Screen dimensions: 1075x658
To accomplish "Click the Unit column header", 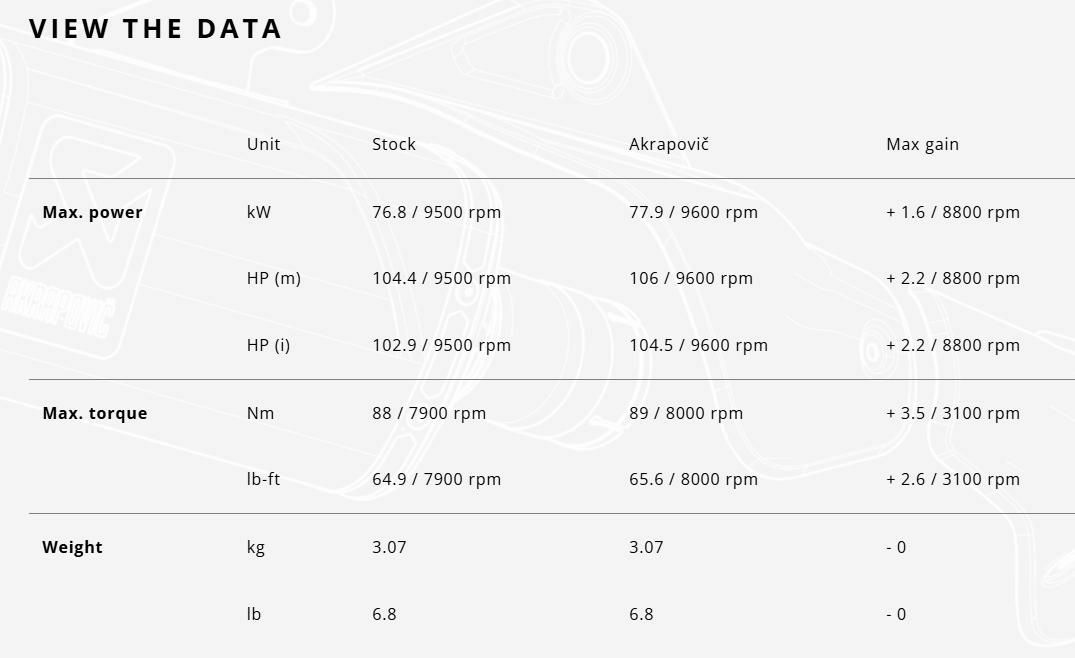I will pos(263,144).
